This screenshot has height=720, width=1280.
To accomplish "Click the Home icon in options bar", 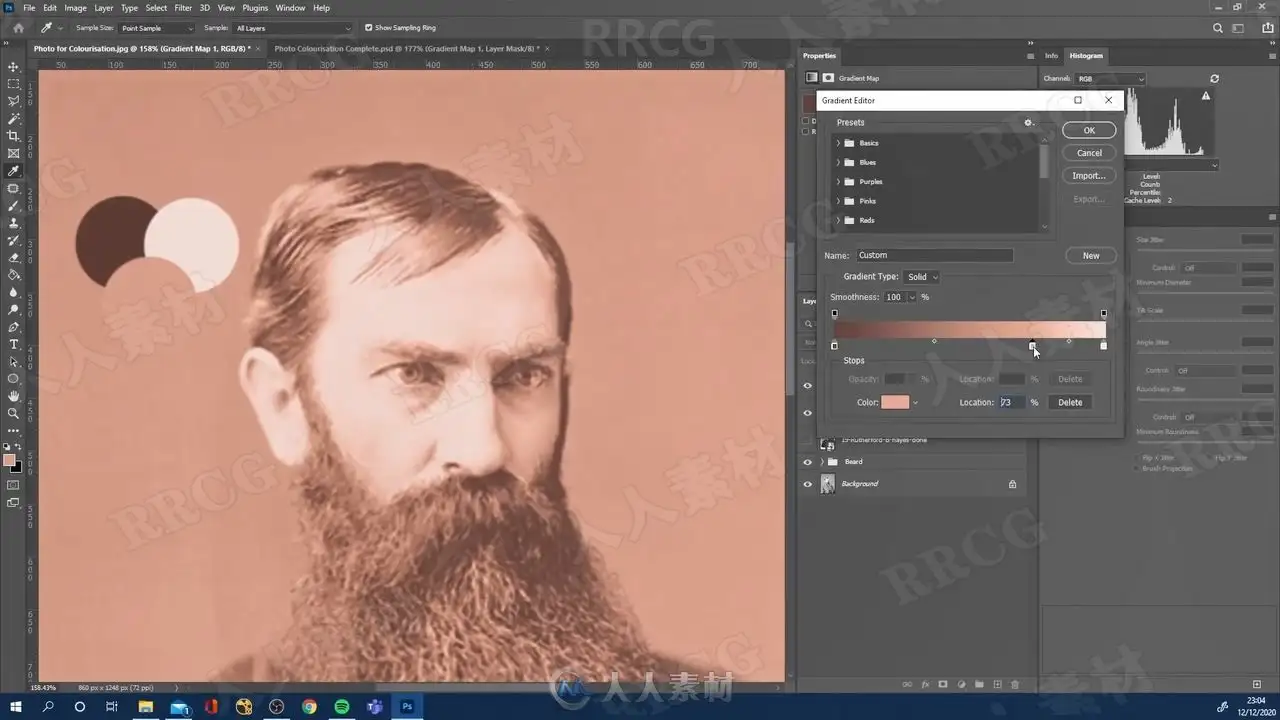I will pos(16,28).
